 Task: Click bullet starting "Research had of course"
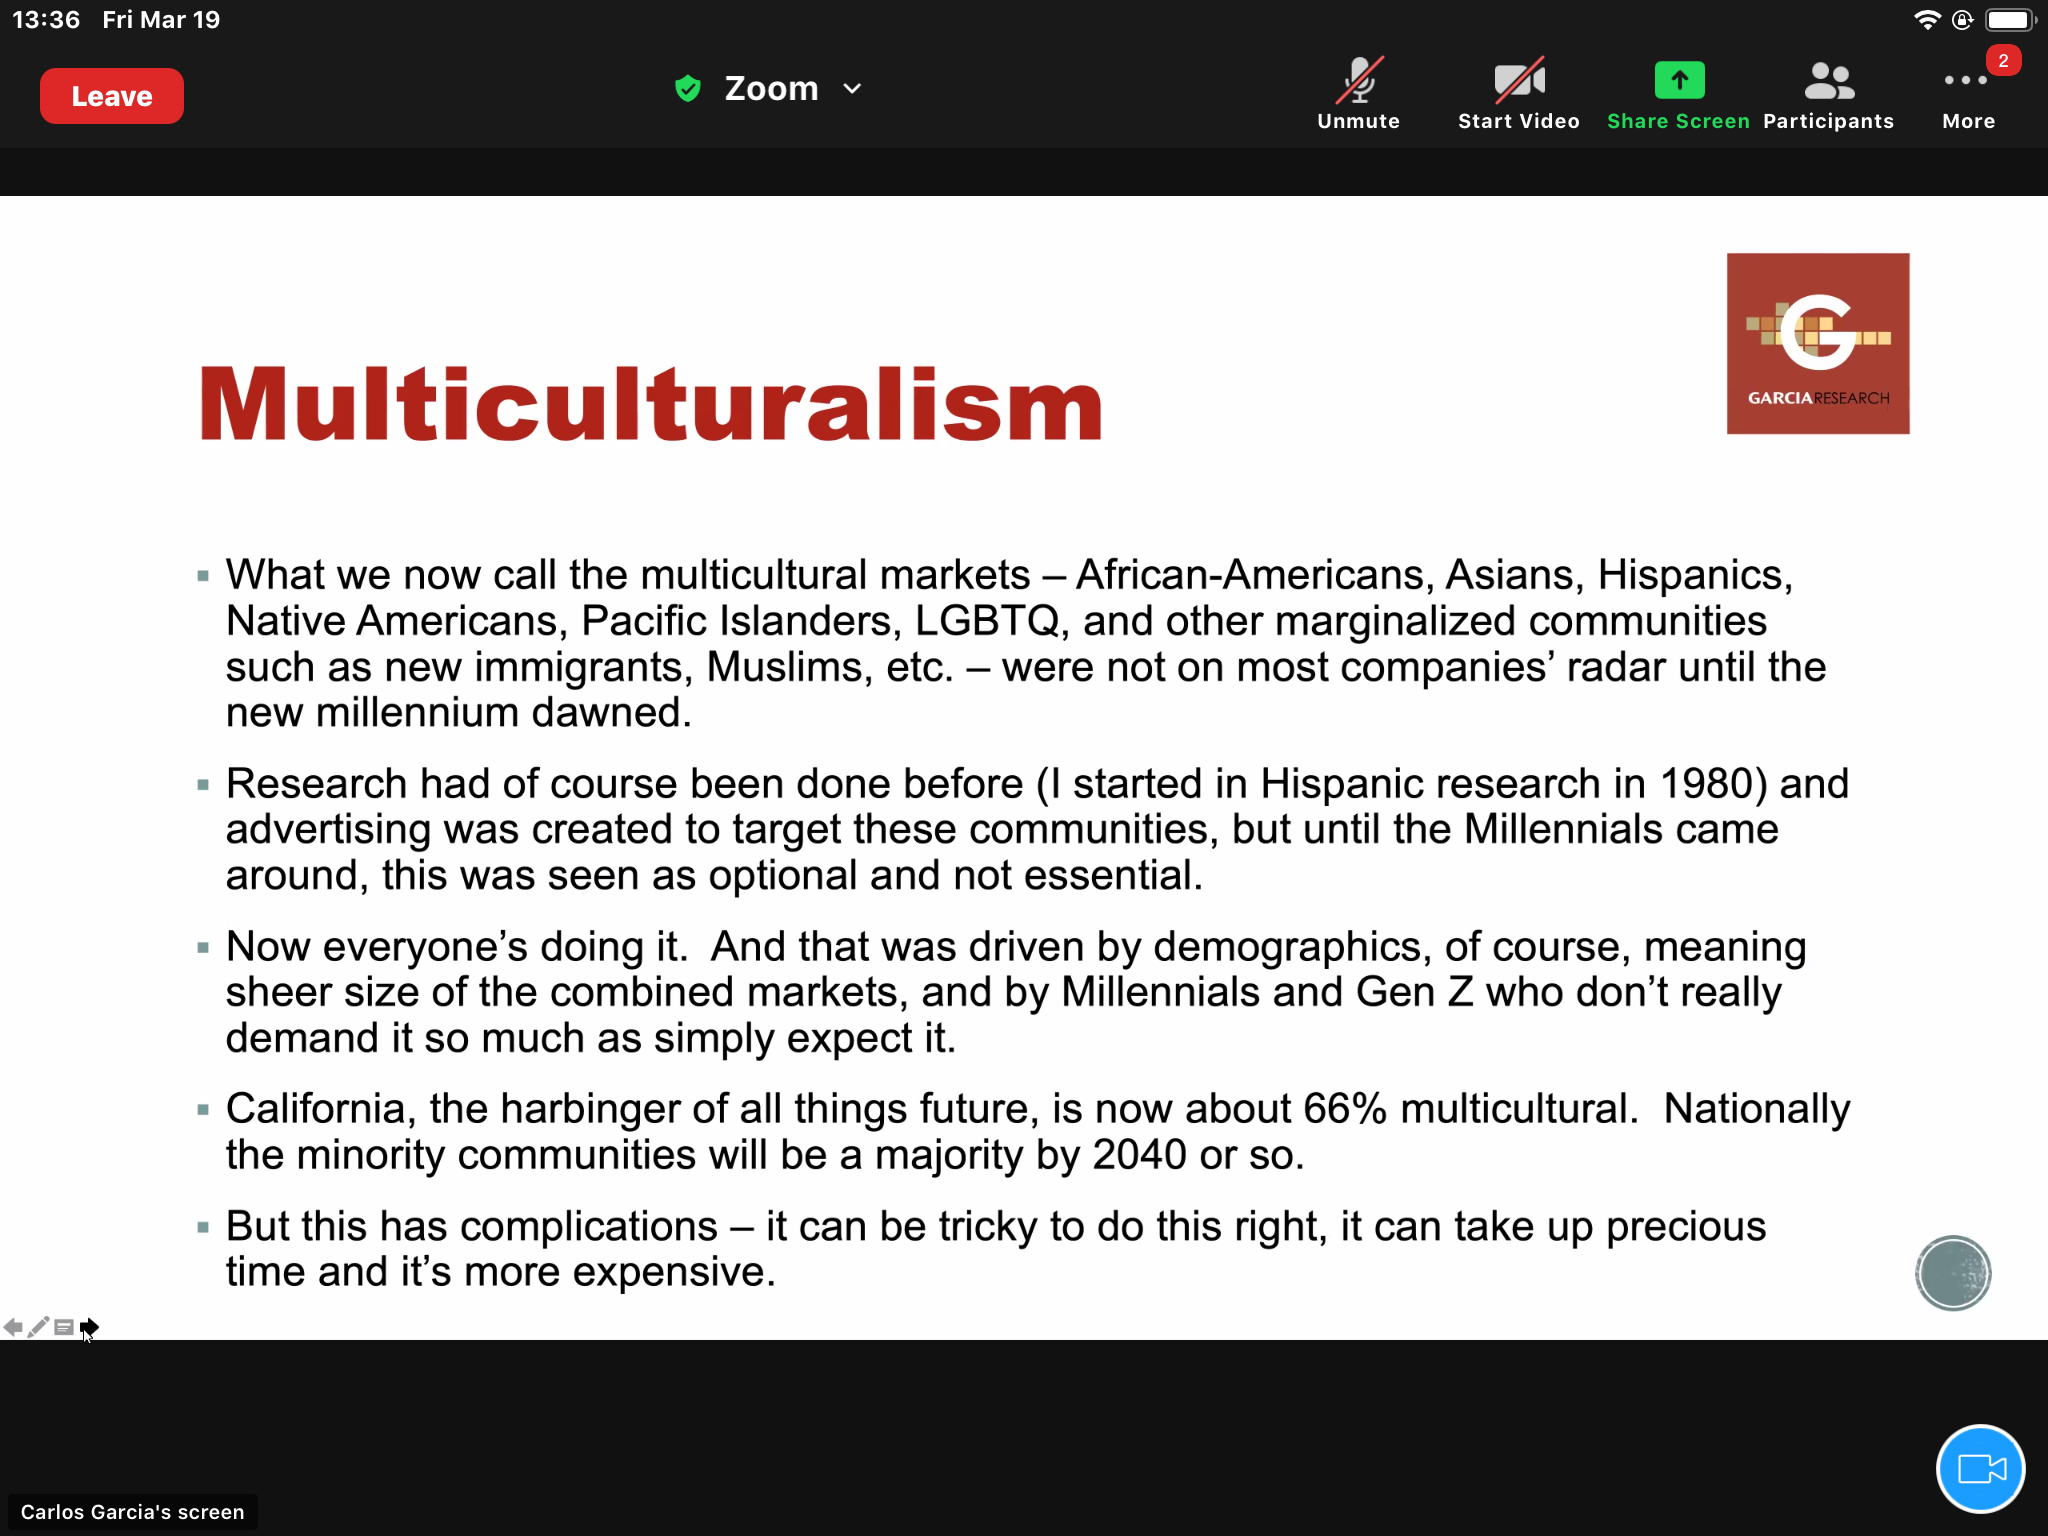point(1037,829)
